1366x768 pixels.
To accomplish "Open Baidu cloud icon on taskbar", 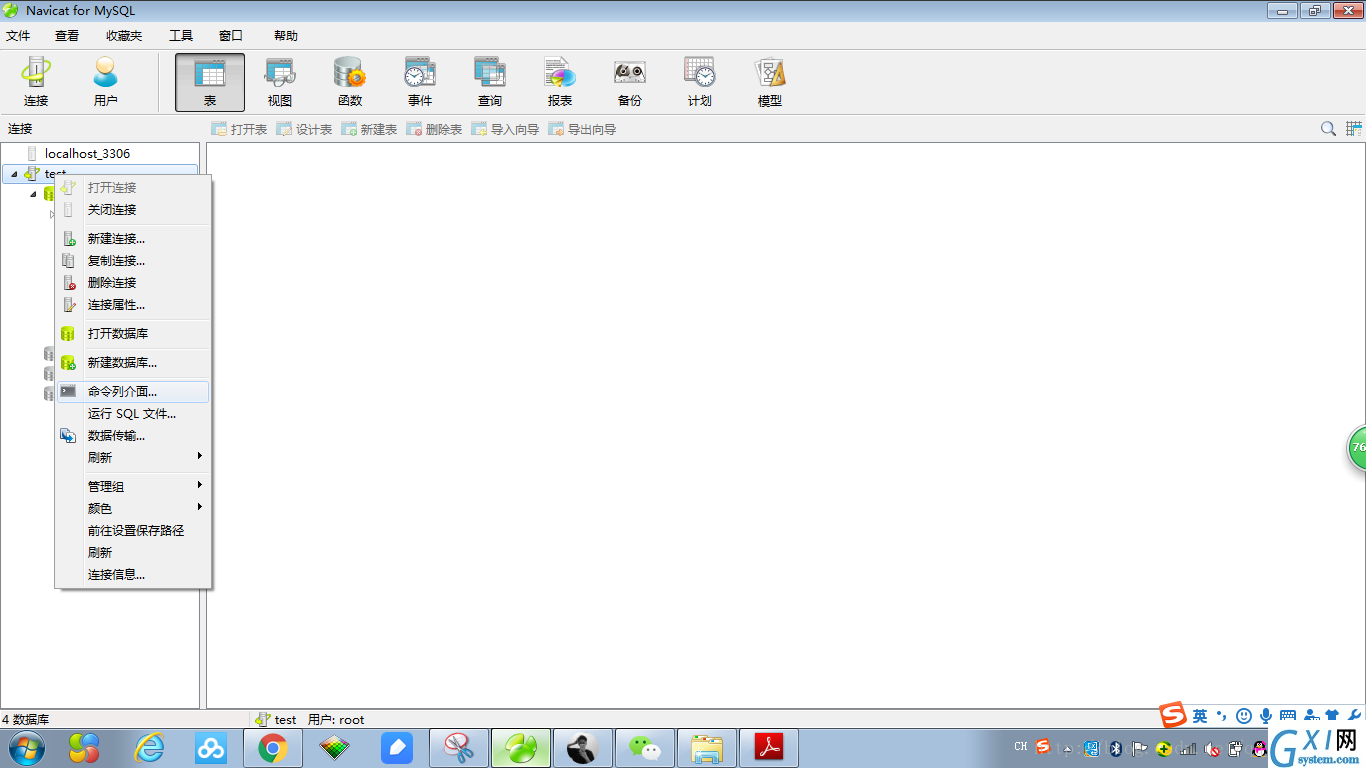I will (211, 748).
